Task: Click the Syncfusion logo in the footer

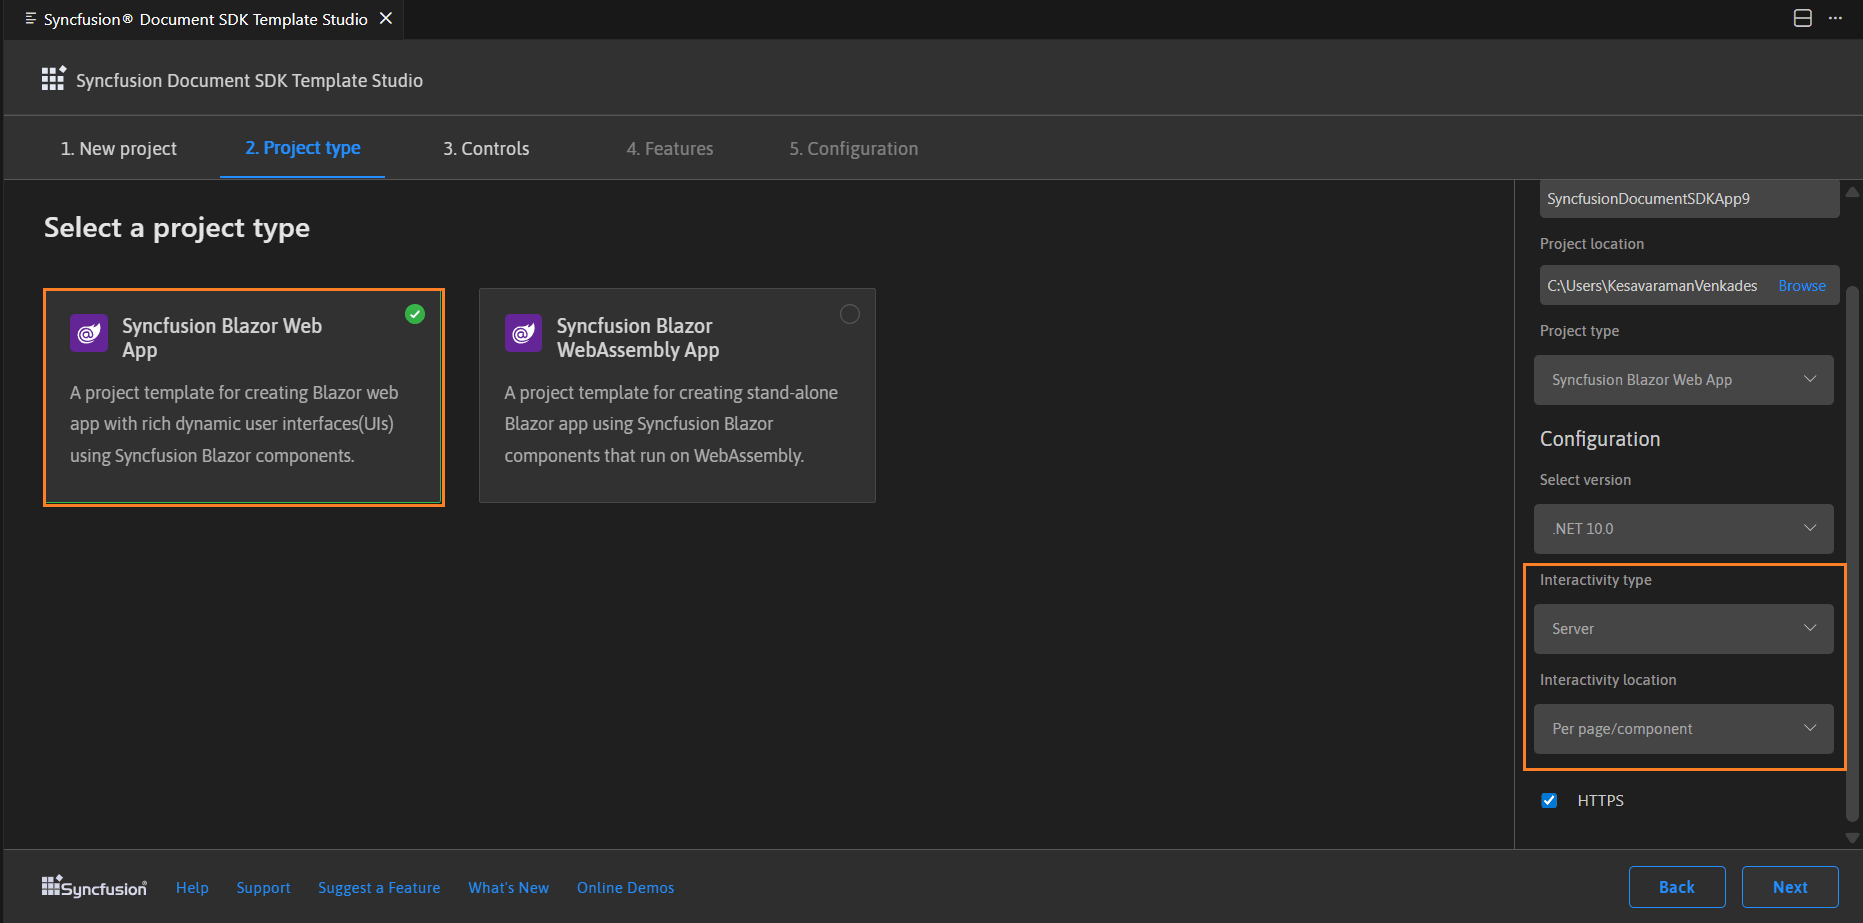Action: (x=93, y=887)
